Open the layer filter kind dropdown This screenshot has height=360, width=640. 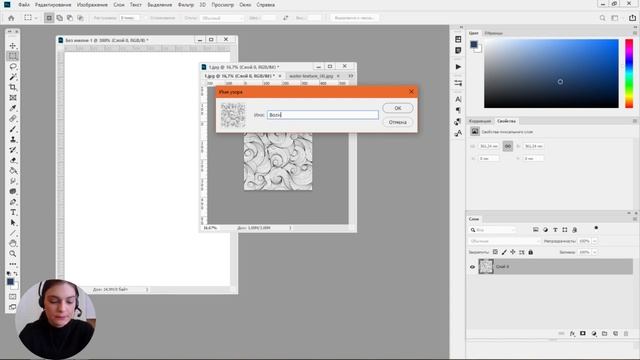[x=493, y=230]
